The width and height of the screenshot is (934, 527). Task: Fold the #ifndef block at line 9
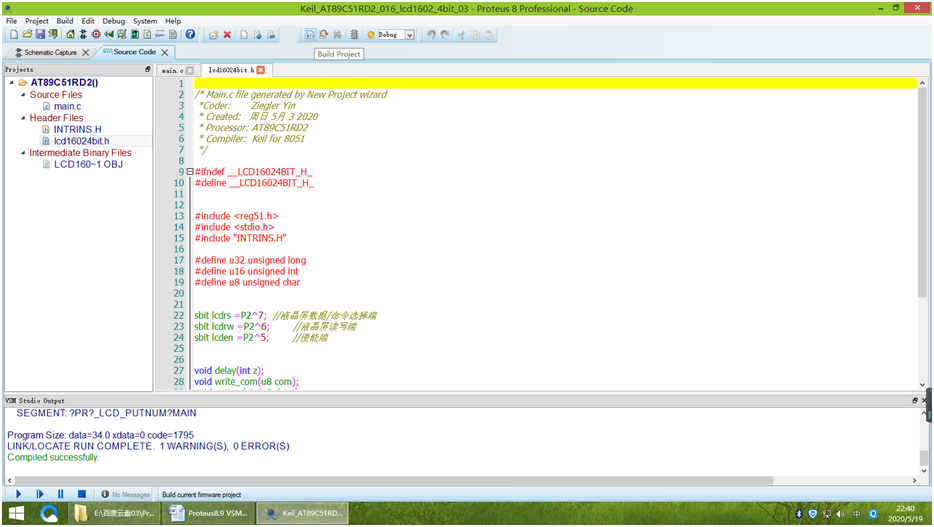(x=190, y=171)
